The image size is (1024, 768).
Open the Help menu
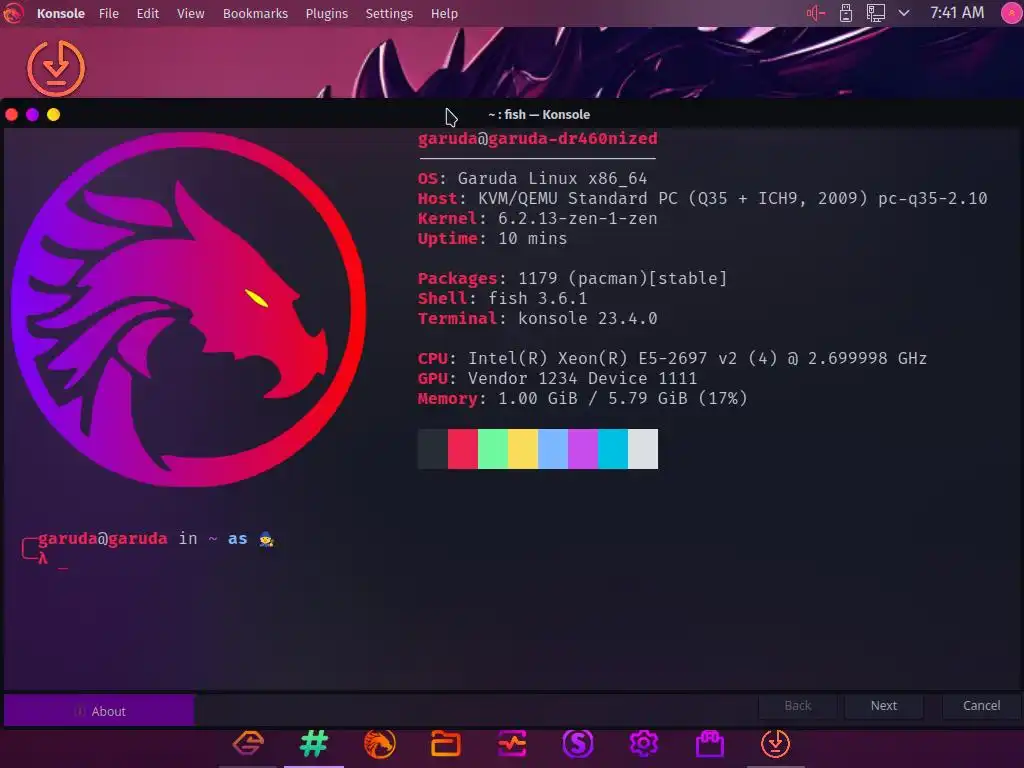444,14
